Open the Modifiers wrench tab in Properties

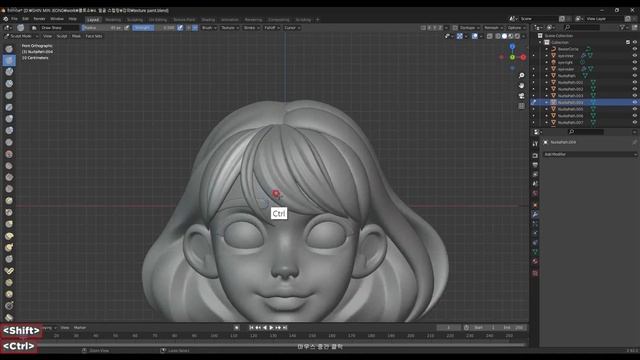coord(535,215)
